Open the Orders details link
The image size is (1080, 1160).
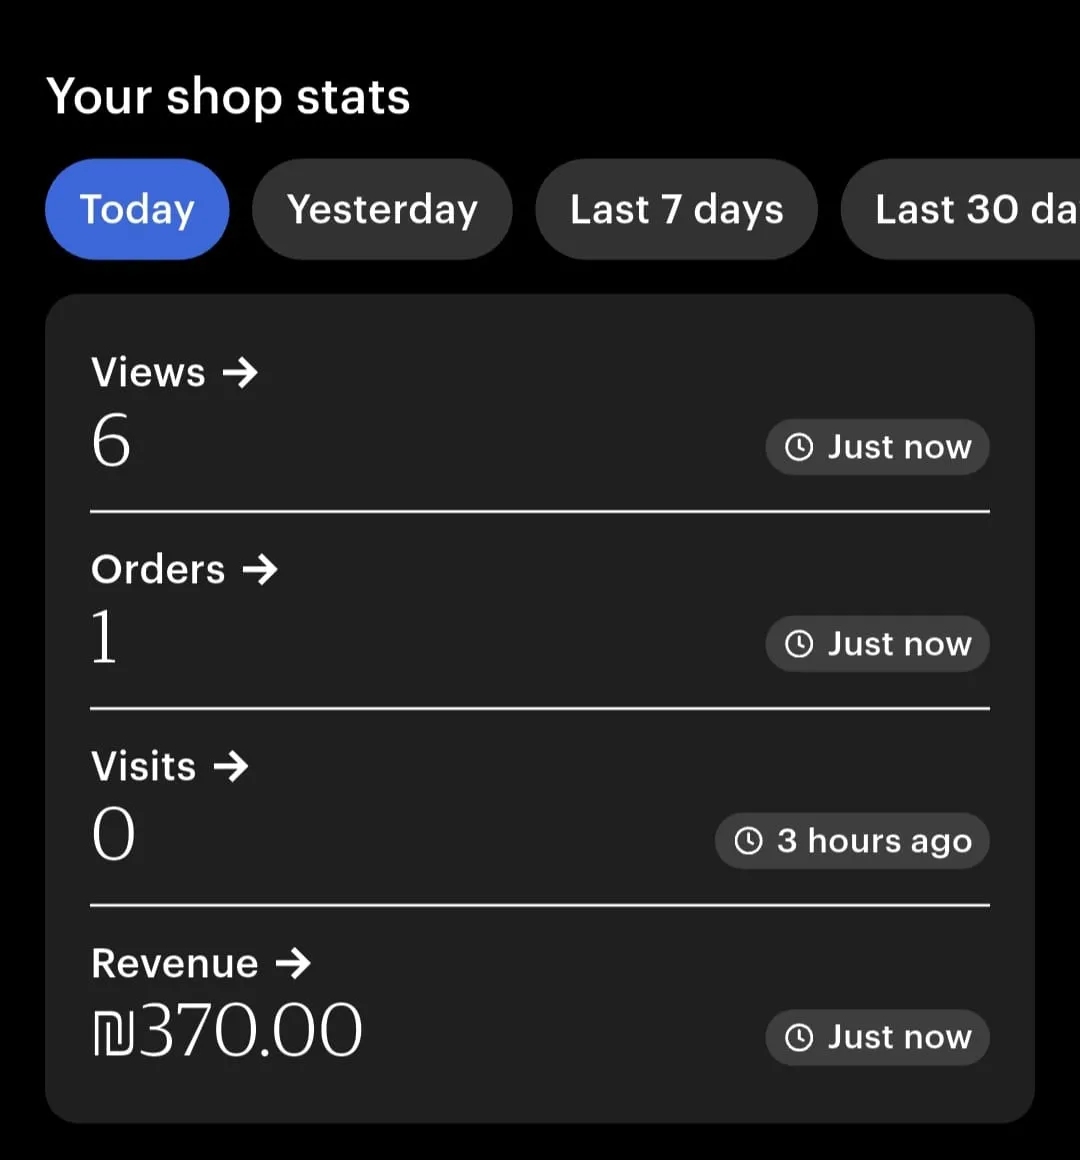click(x=158, y=570)
